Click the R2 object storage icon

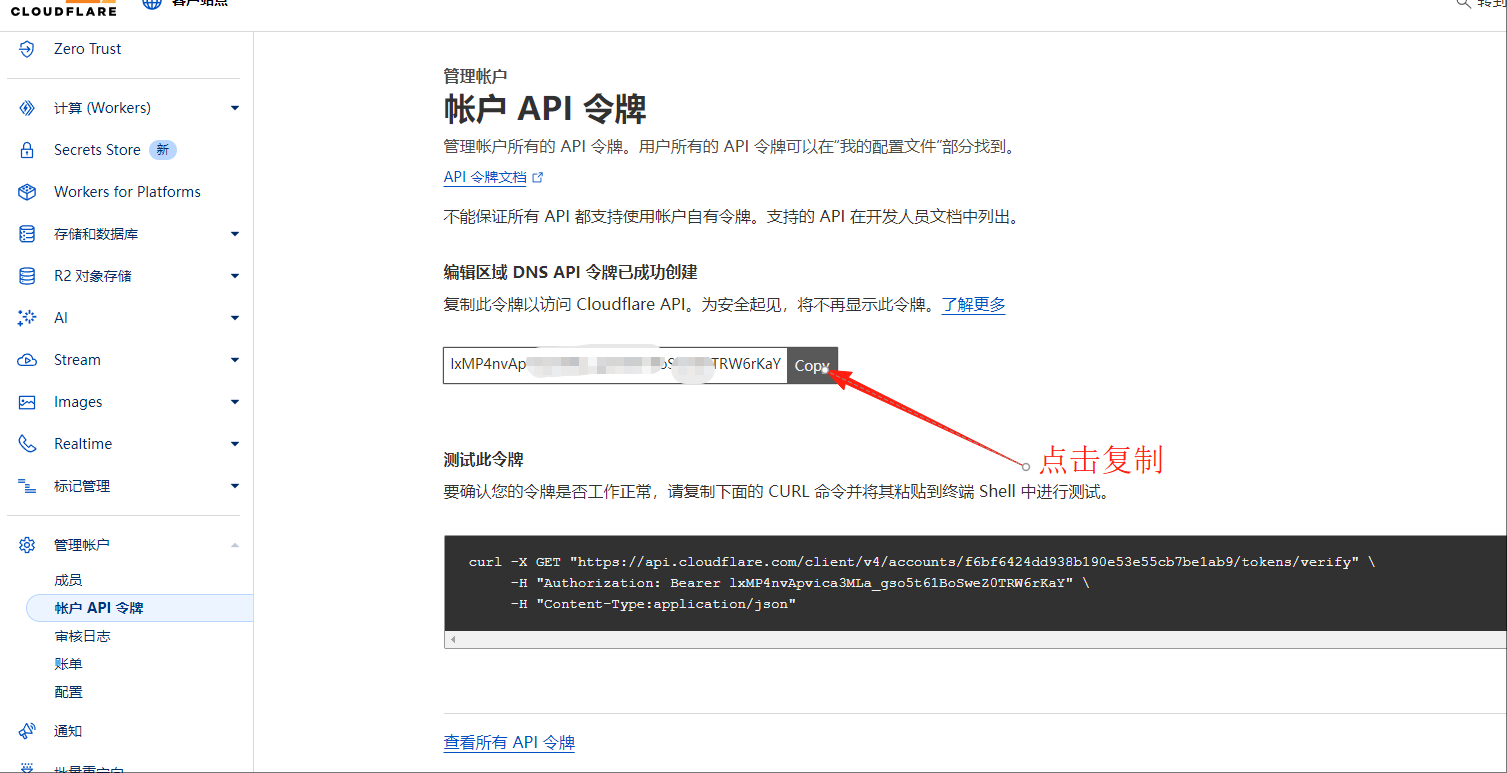[27, 276]
